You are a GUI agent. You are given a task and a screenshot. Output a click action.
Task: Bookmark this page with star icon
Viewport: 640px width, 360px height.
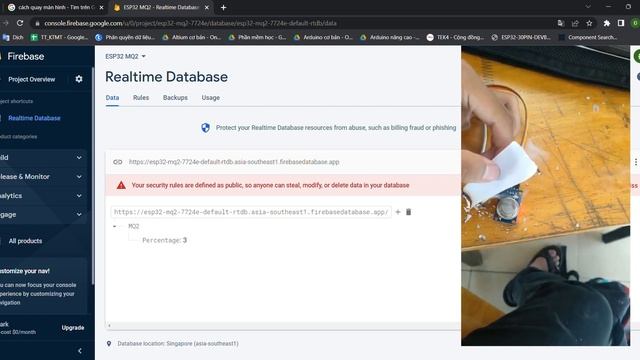click(x=589, y=23)
